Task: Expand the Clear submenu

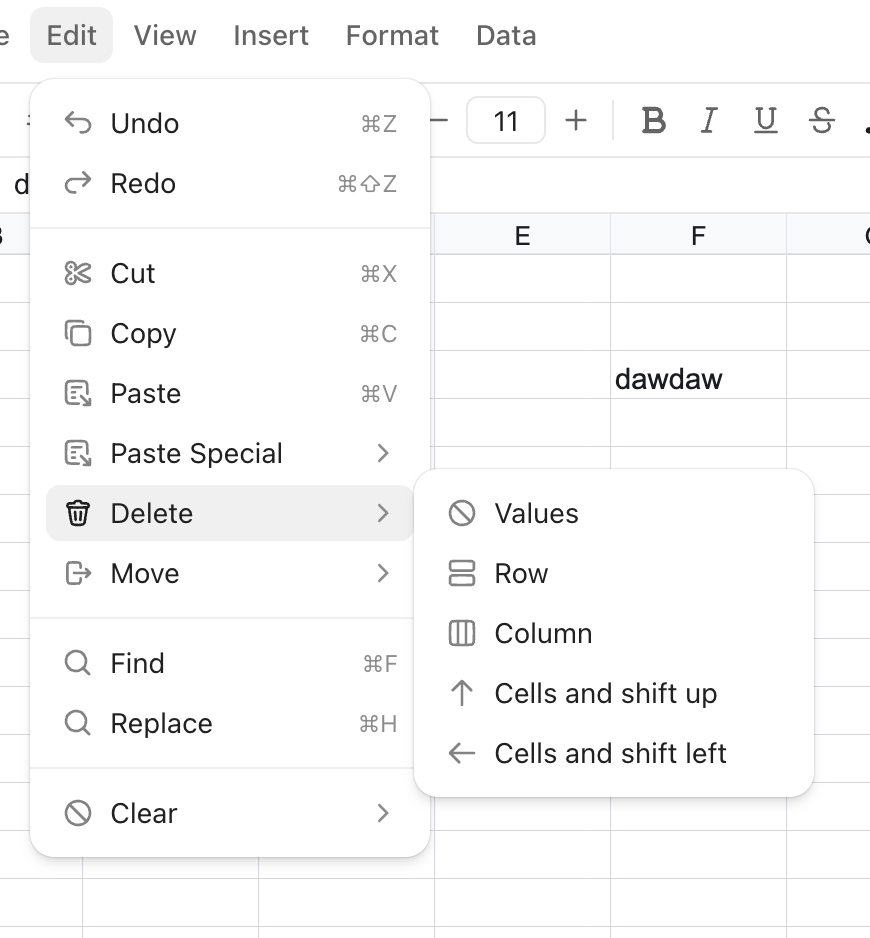Action: tap(230, 814)
